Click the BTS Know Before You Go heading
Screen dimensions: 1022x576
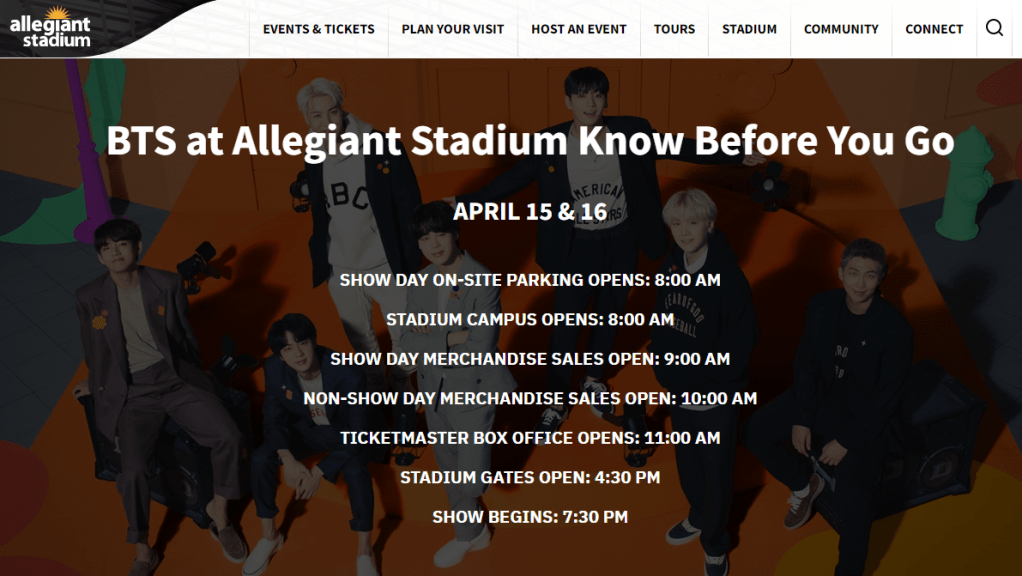(530, 141)
